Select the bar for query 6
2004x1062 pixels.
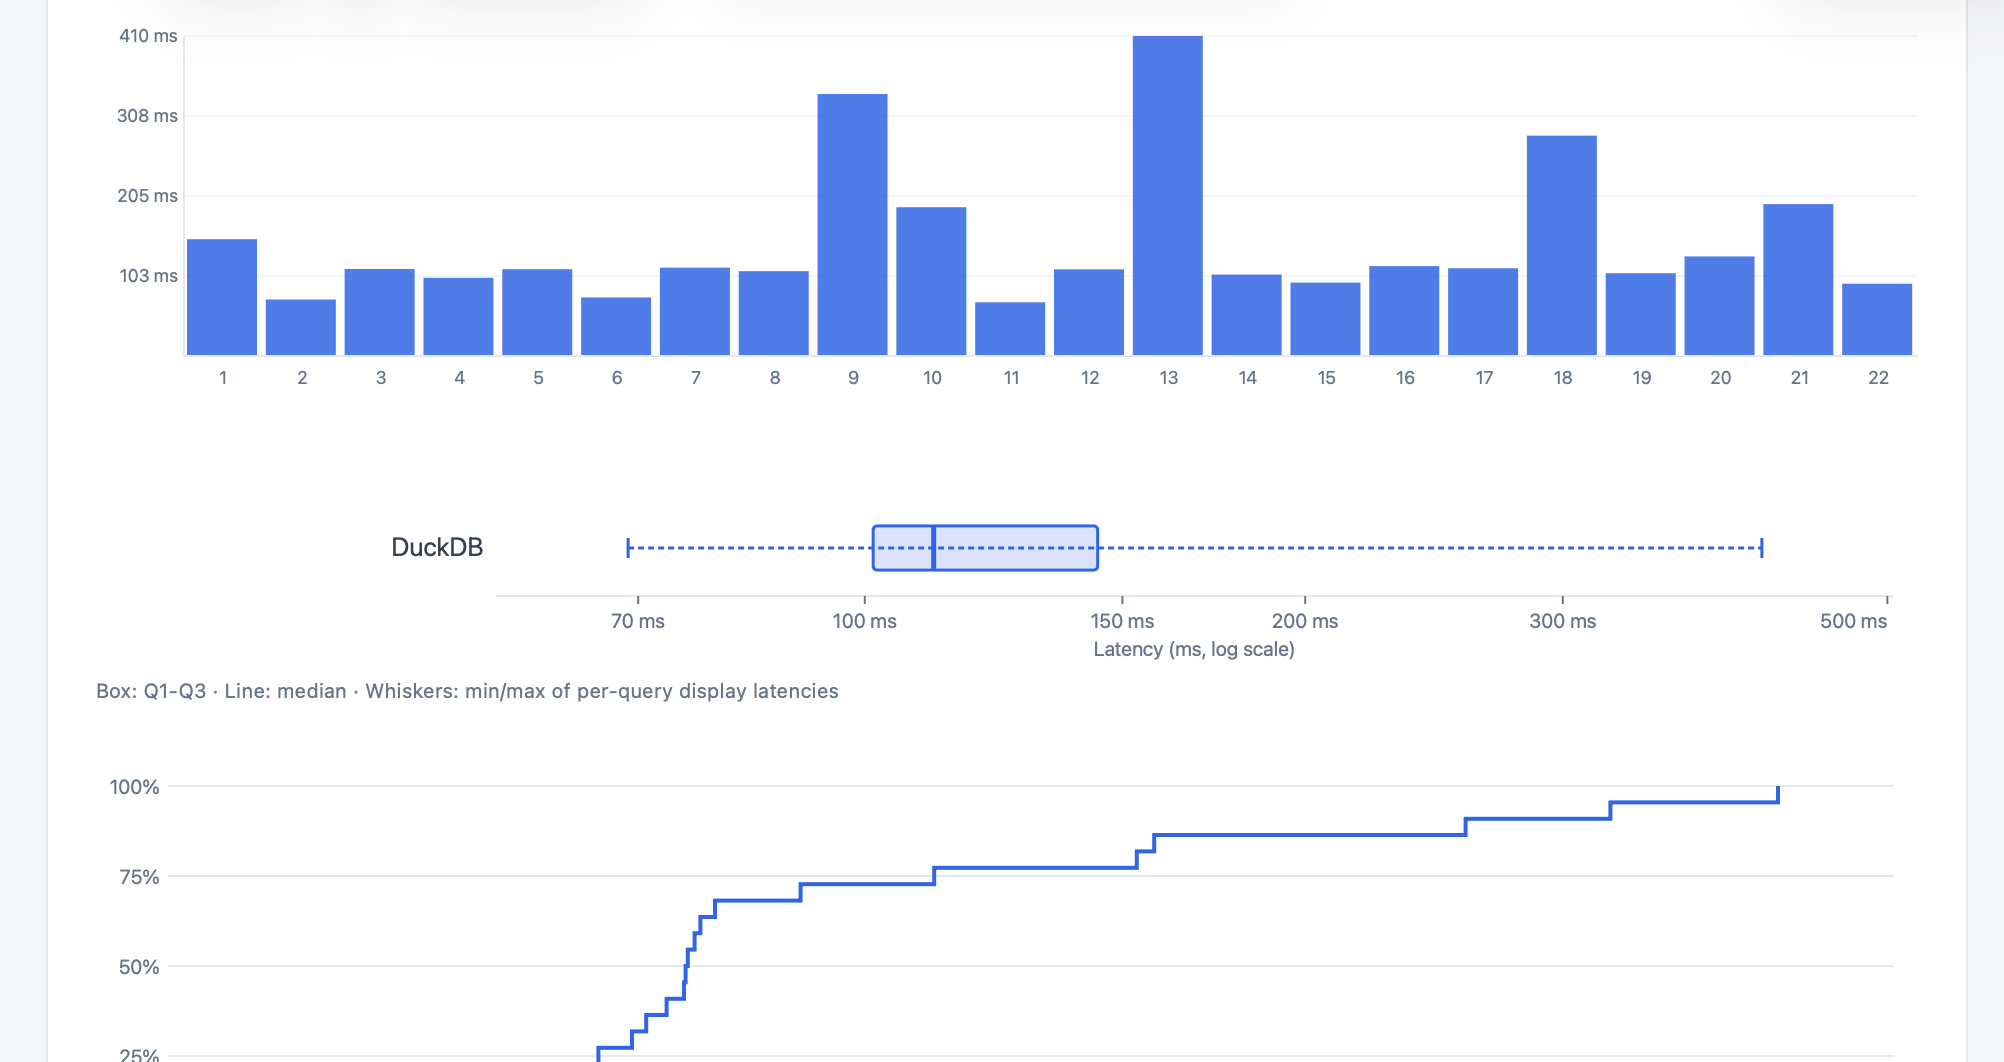pyautogui.click(x=616, y=326)
